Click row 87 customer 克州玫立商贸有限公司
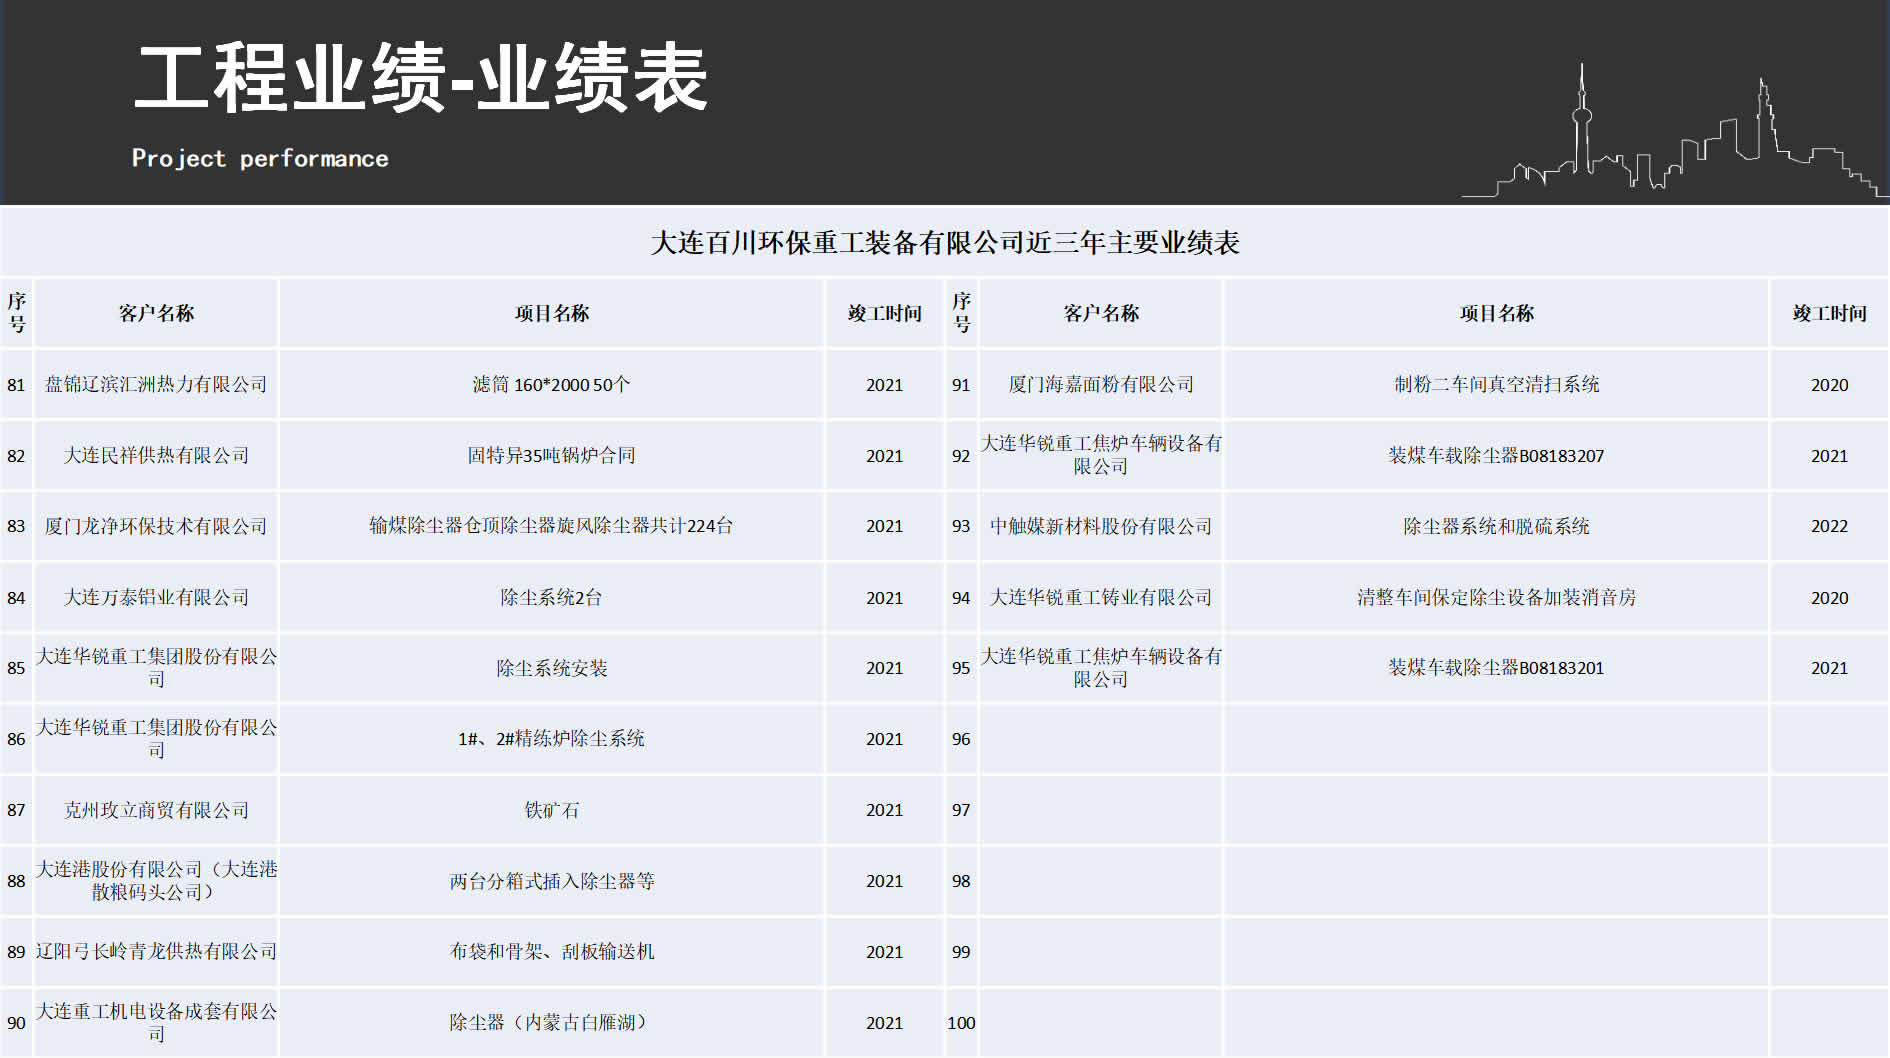Image resolution: width=1890 pixels, height=1058 pixels. 155,810
